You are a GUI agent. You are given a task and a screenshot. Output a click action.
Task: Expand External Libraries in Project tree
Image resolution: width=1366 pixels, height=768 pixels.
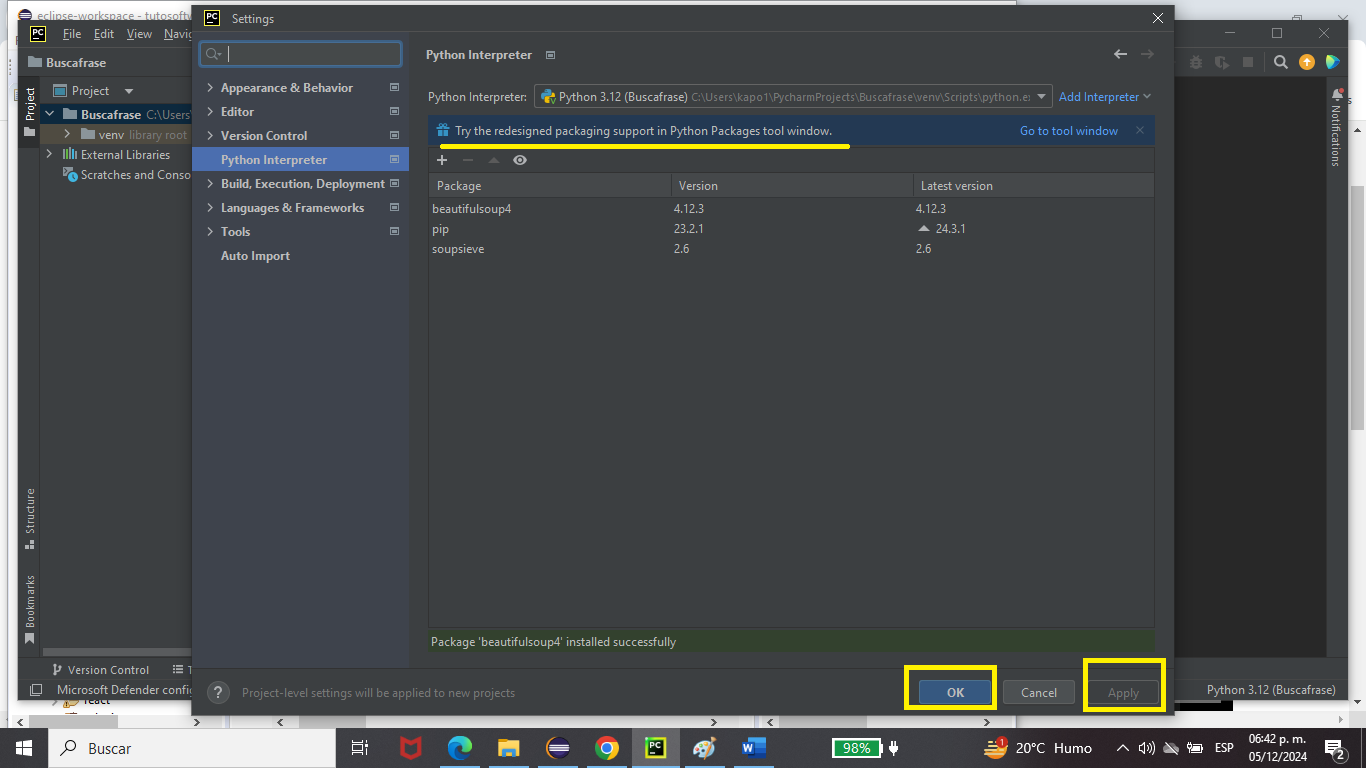pyautogui.click(x=50, y=155)
